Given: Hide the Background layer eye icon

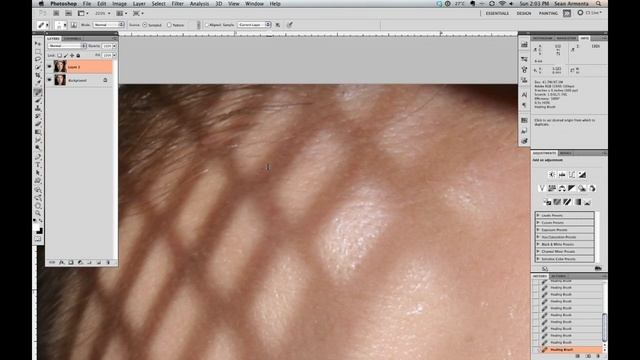Looking at the screenshot, I should point(49,80).
